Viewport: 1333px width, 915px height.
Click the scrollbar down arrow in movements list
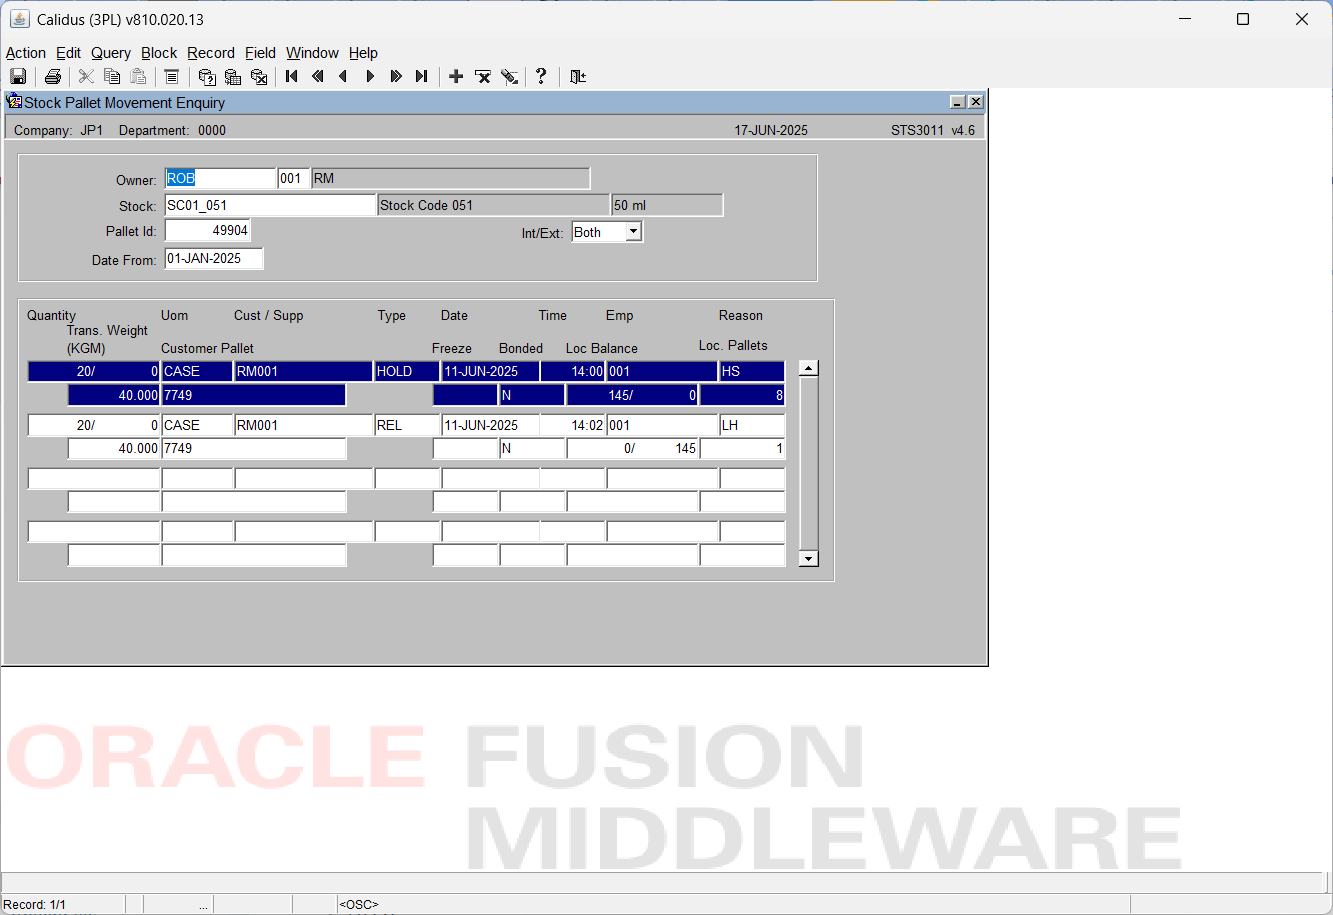click(x=809, y=558)
